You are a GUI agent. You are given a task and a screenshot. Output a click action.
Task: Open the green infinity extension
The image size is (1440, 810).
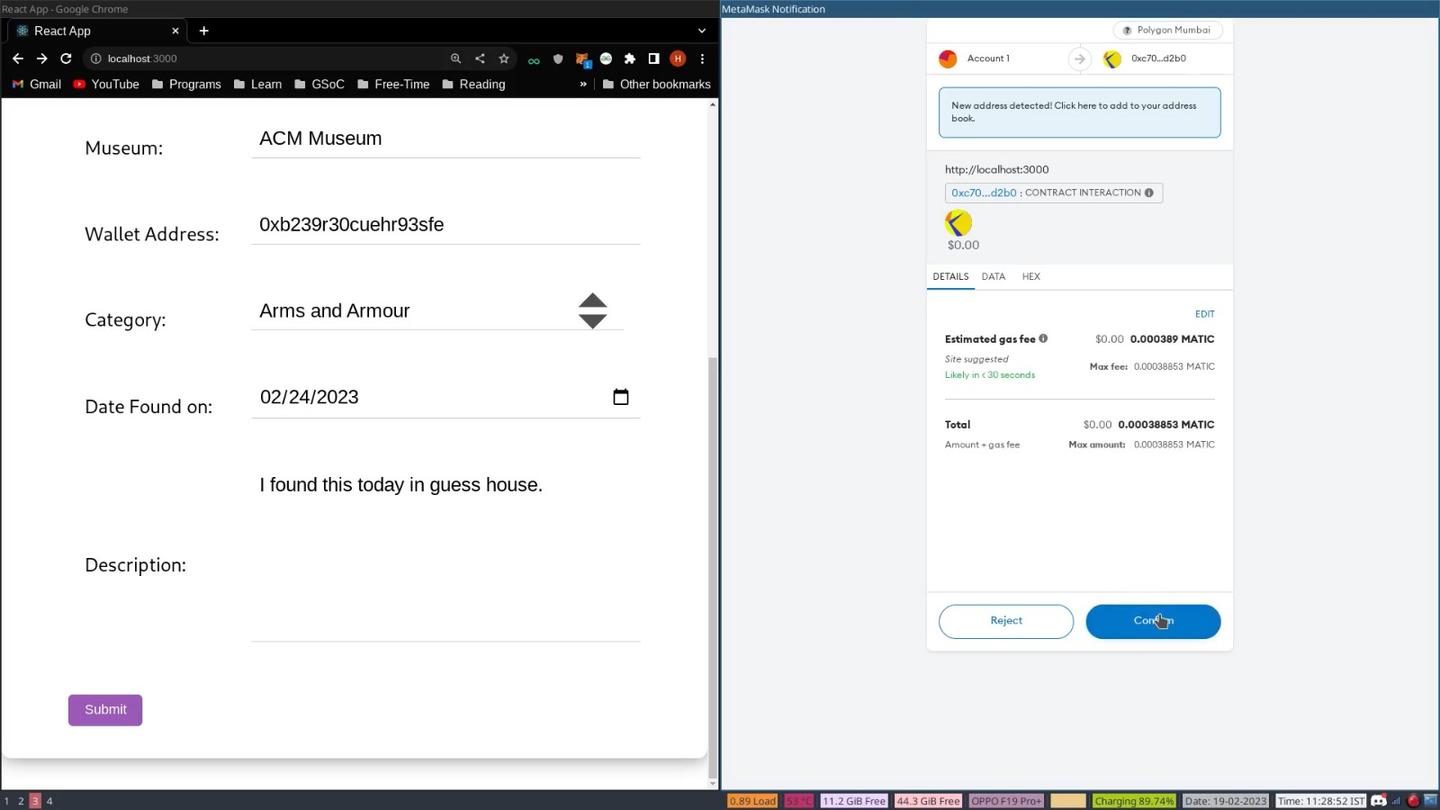(x=534, y=60)
